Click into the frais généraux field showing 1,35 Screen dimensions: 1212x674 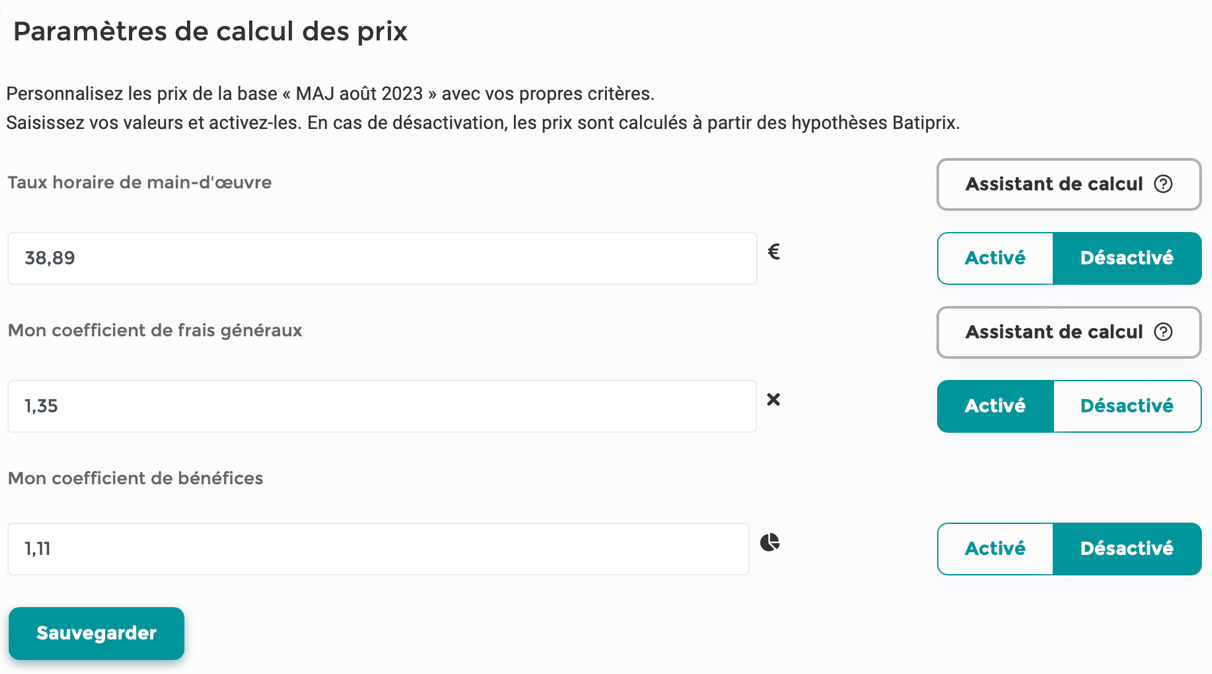[x=382, y=406]
